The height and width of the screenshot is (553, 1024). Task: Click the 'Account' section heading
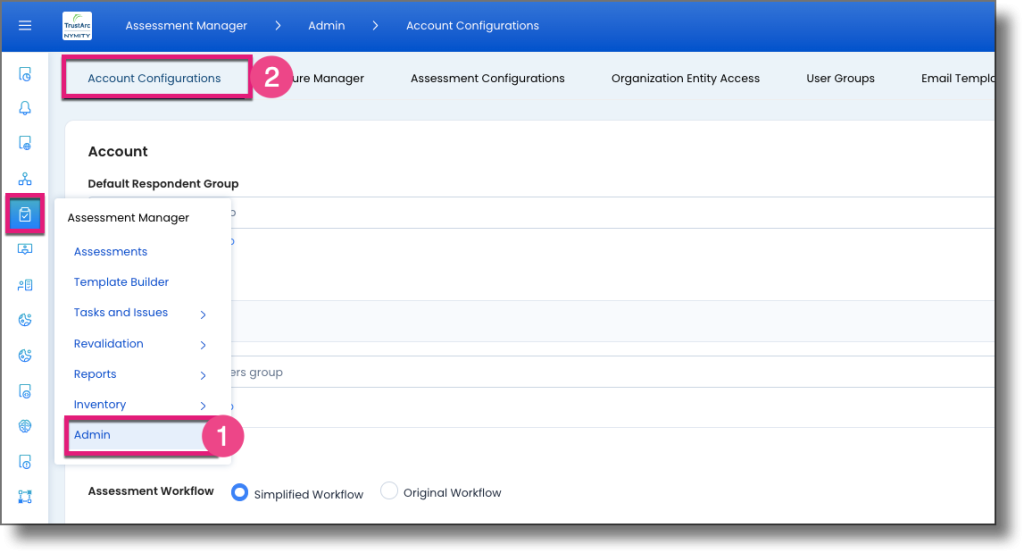118,151
